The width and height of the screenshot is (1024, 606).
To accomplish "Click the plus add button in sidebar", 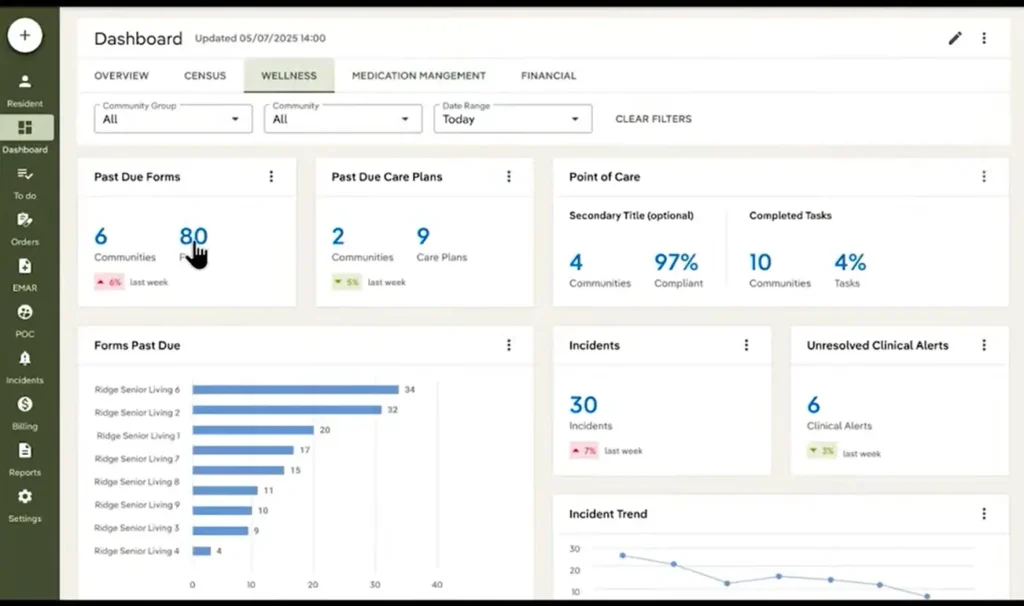I will (25, 35).
